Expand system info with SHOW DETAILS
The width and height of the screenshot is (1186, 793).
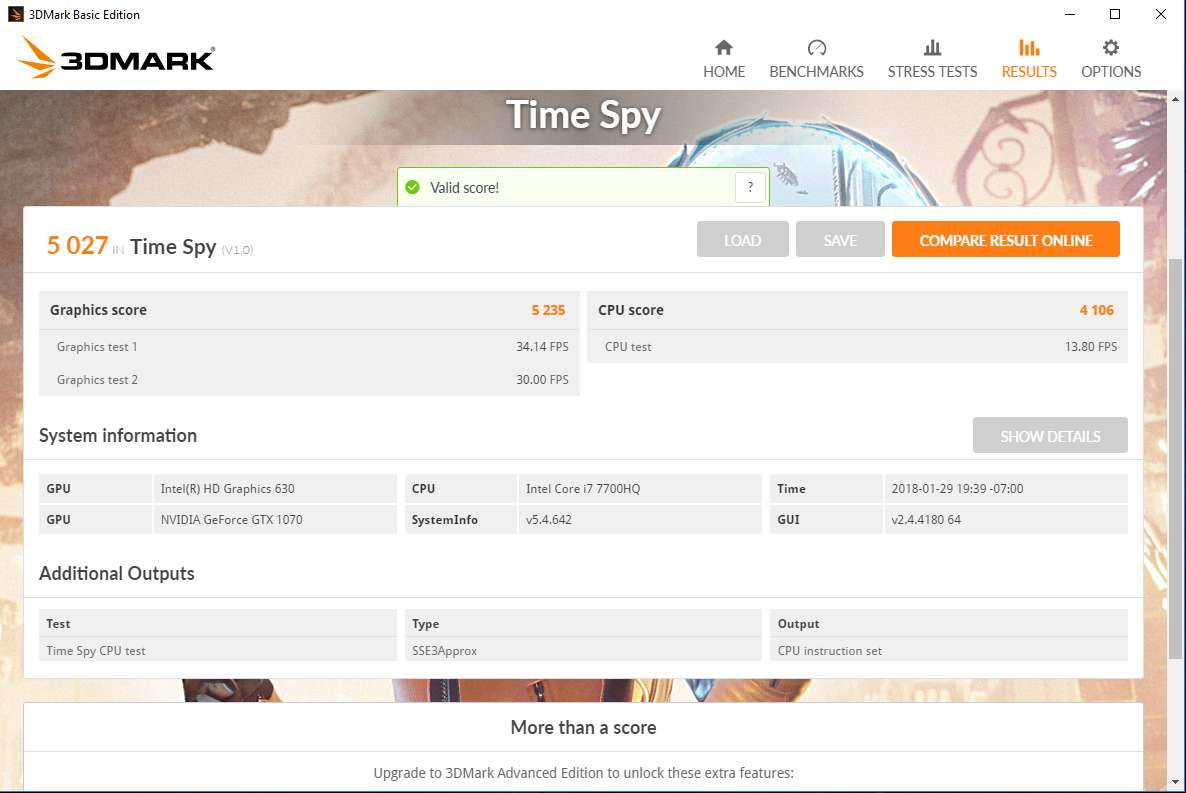pos(1050,436)
